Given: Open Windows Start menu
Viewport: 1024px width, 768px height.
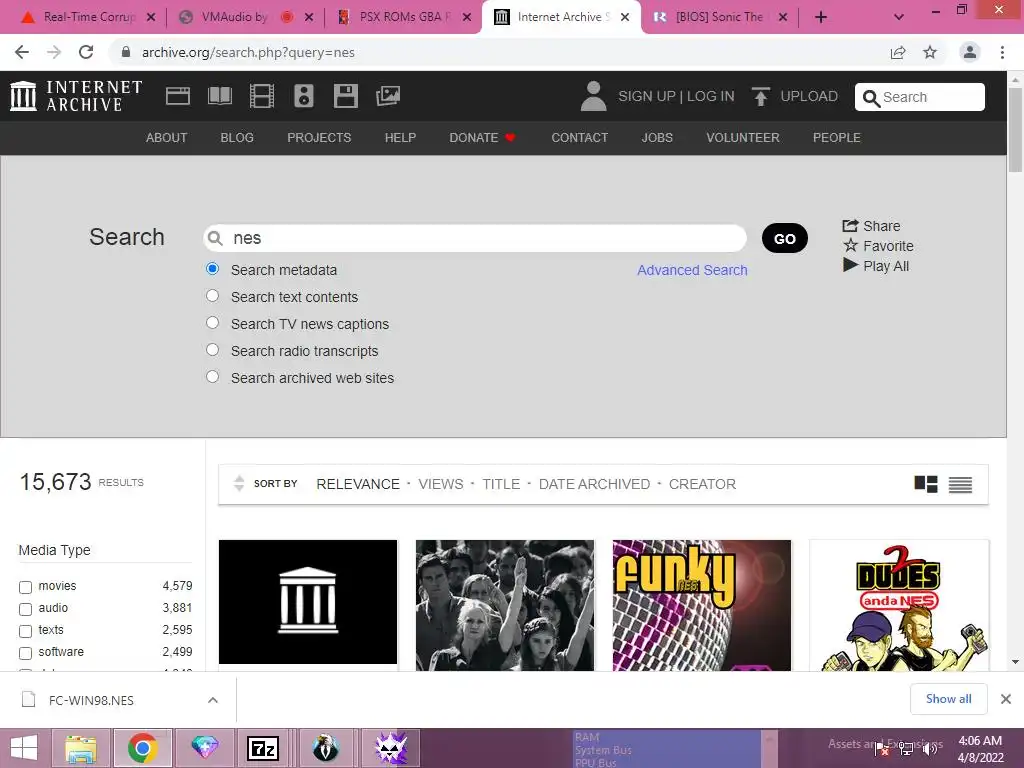Looking at the screenshot, I should point(24,748).
